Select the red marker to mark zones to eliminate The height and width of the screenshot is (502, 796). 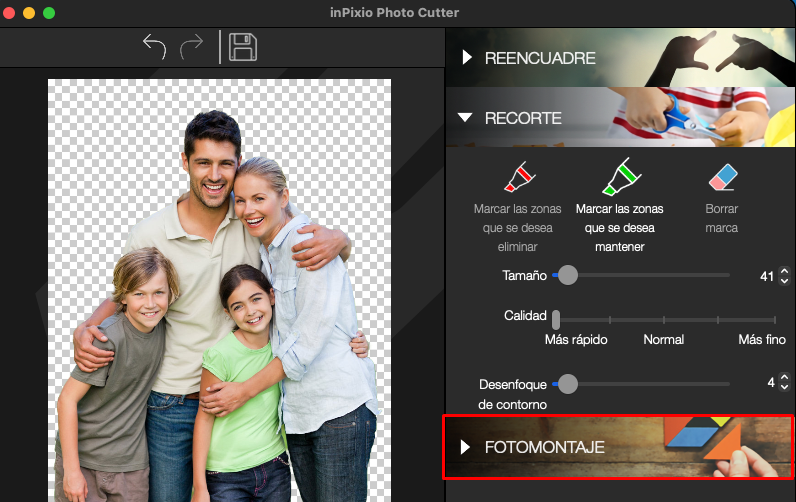tap(519, 177)
